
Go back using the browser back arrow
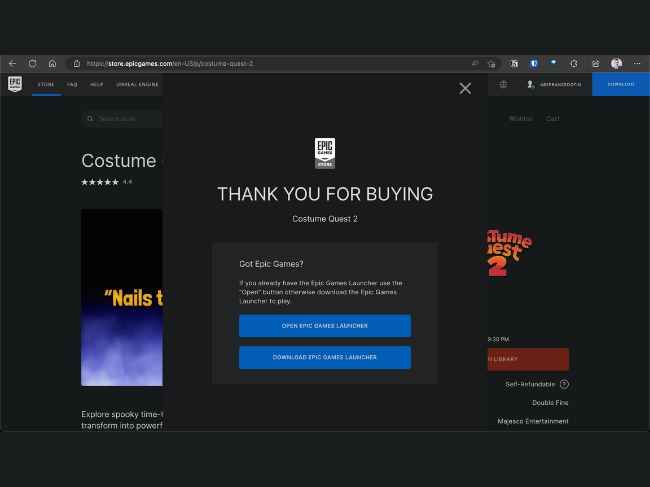[12, 63]
